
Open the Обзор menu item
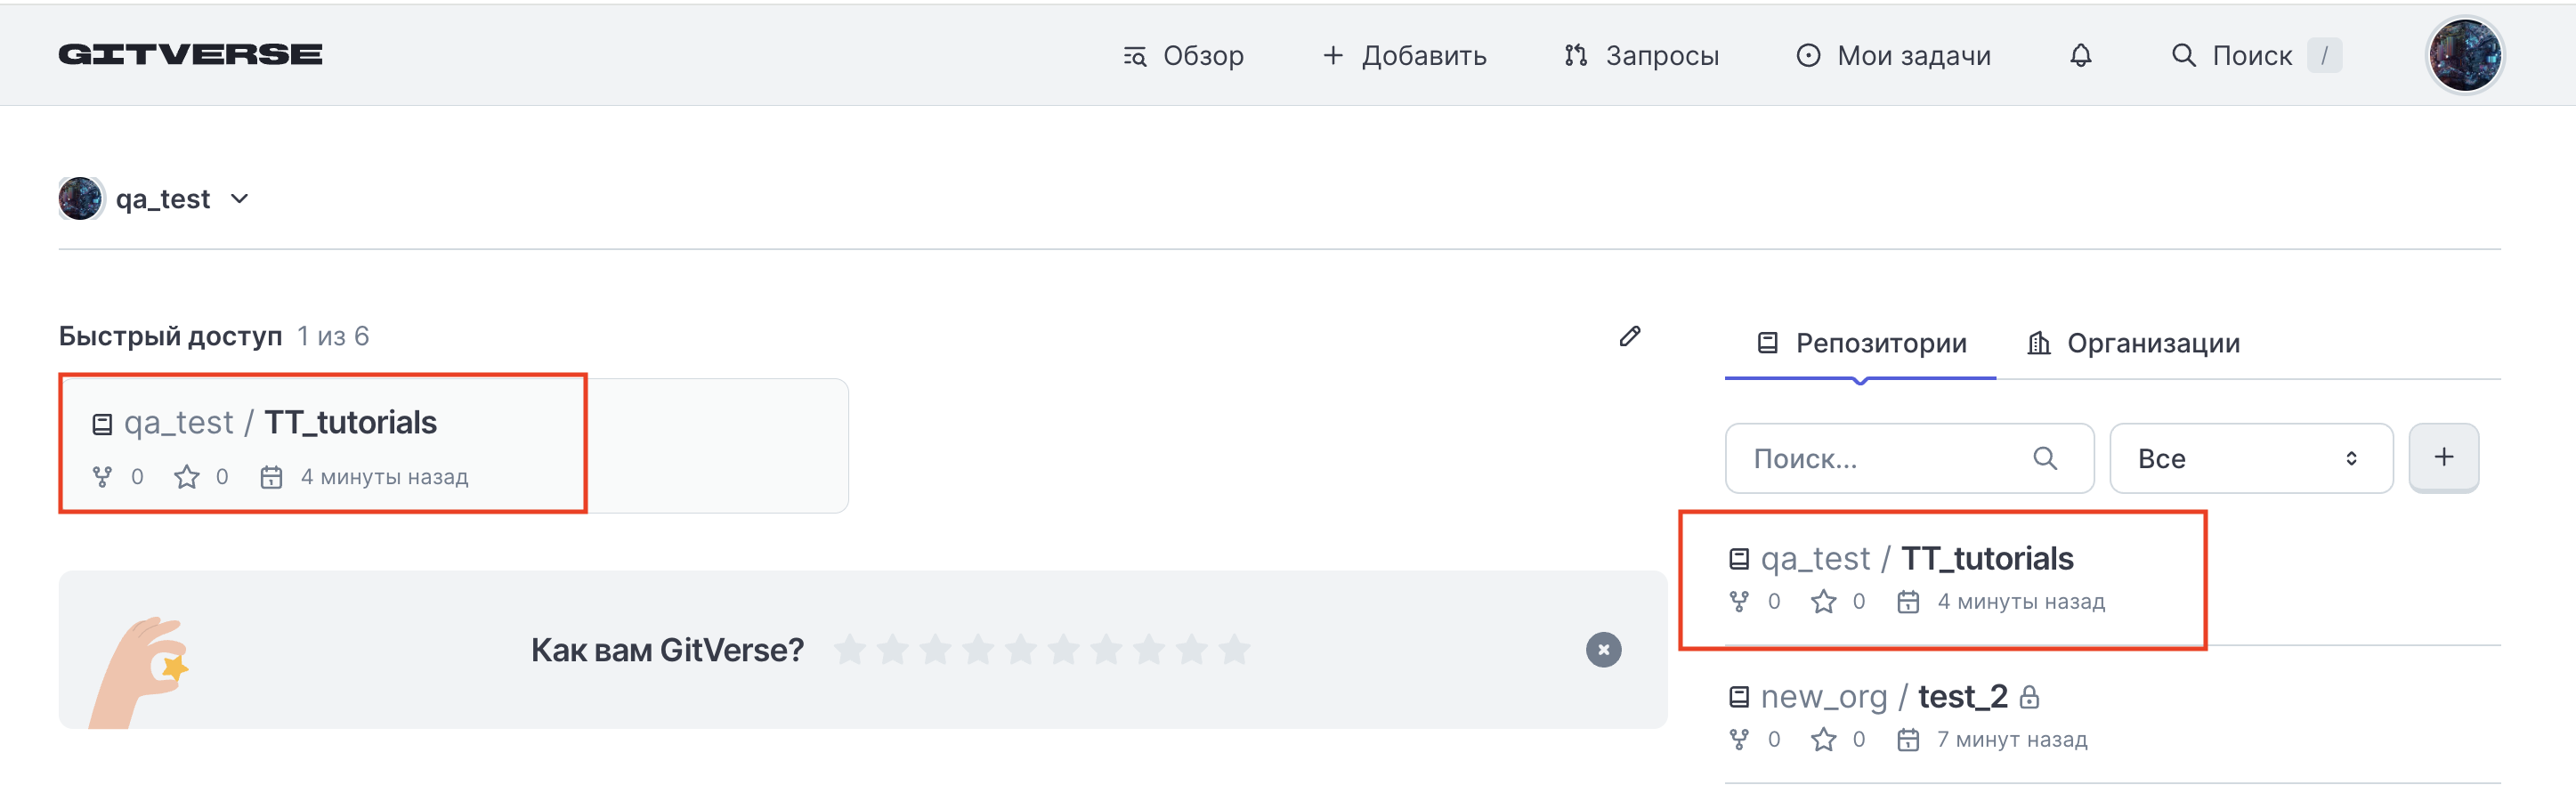tap(1183, 55)
